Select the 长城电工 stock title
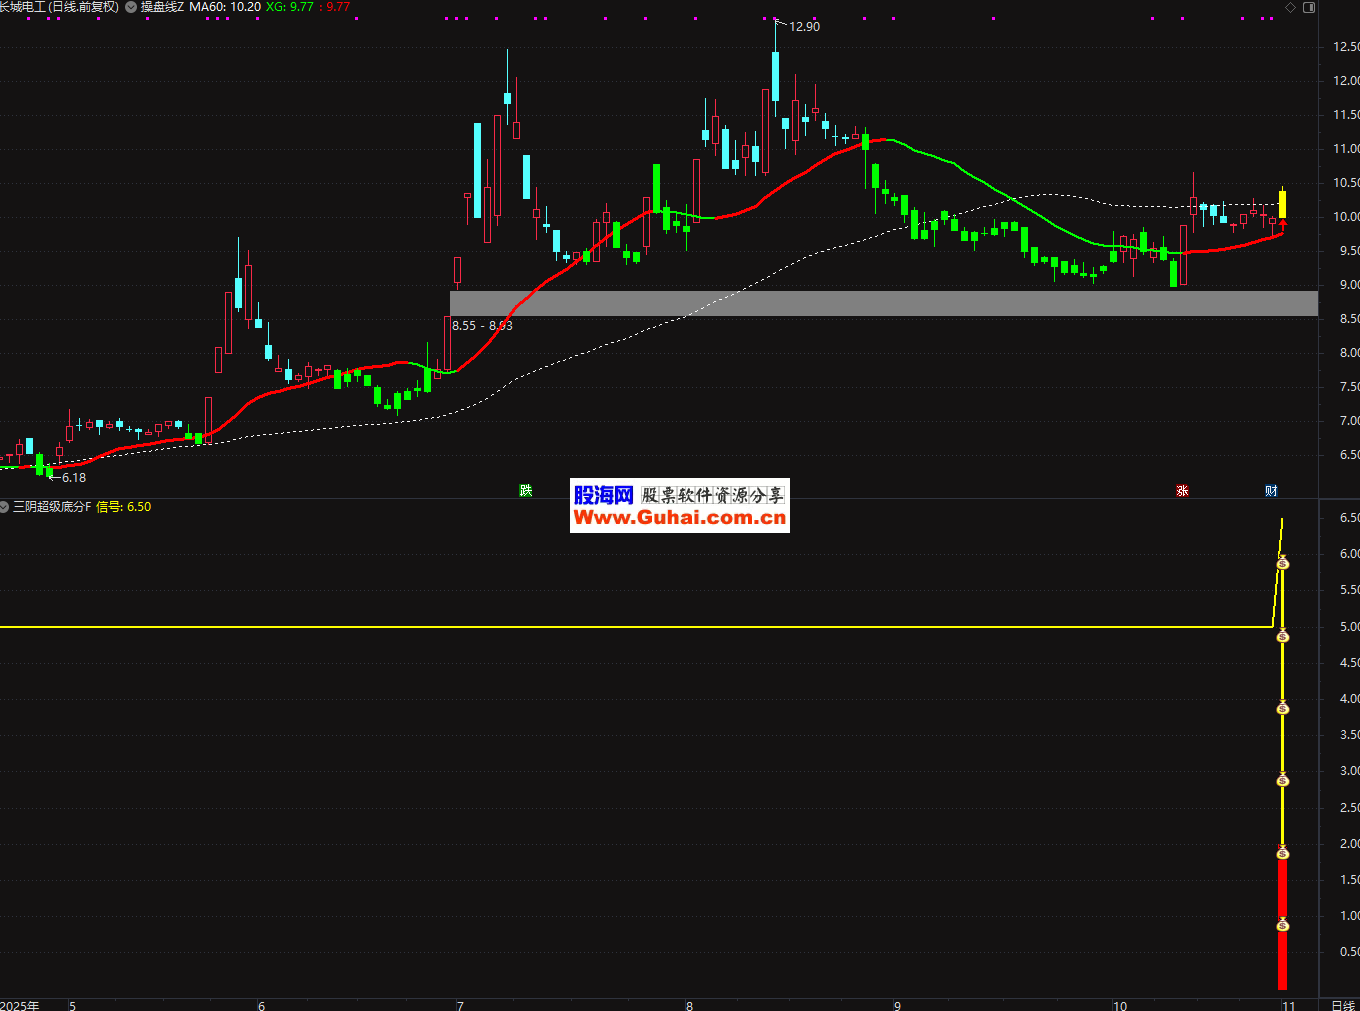 coord(60,7)
